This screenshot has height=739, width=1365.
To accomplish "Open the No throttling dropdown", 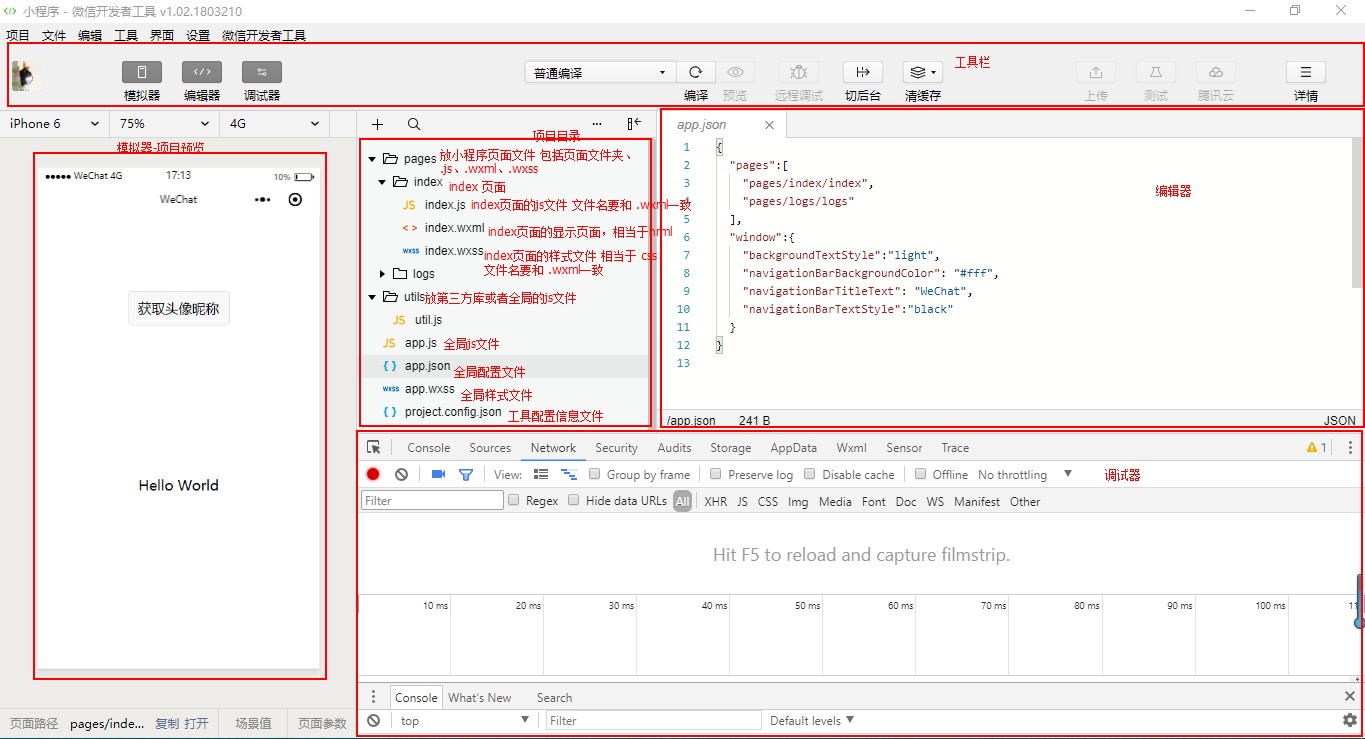I will pos(1025,475).
